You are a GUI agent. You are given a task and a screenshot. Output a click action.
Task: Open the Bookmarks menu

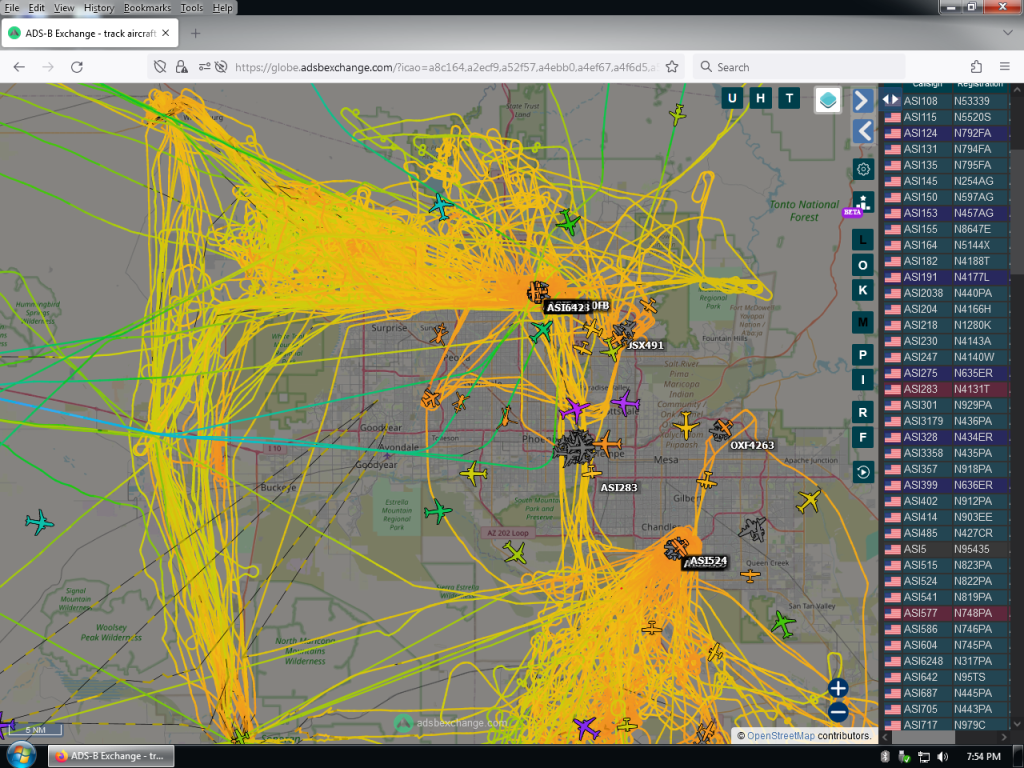pyautogui.click(x=147, y=8)
